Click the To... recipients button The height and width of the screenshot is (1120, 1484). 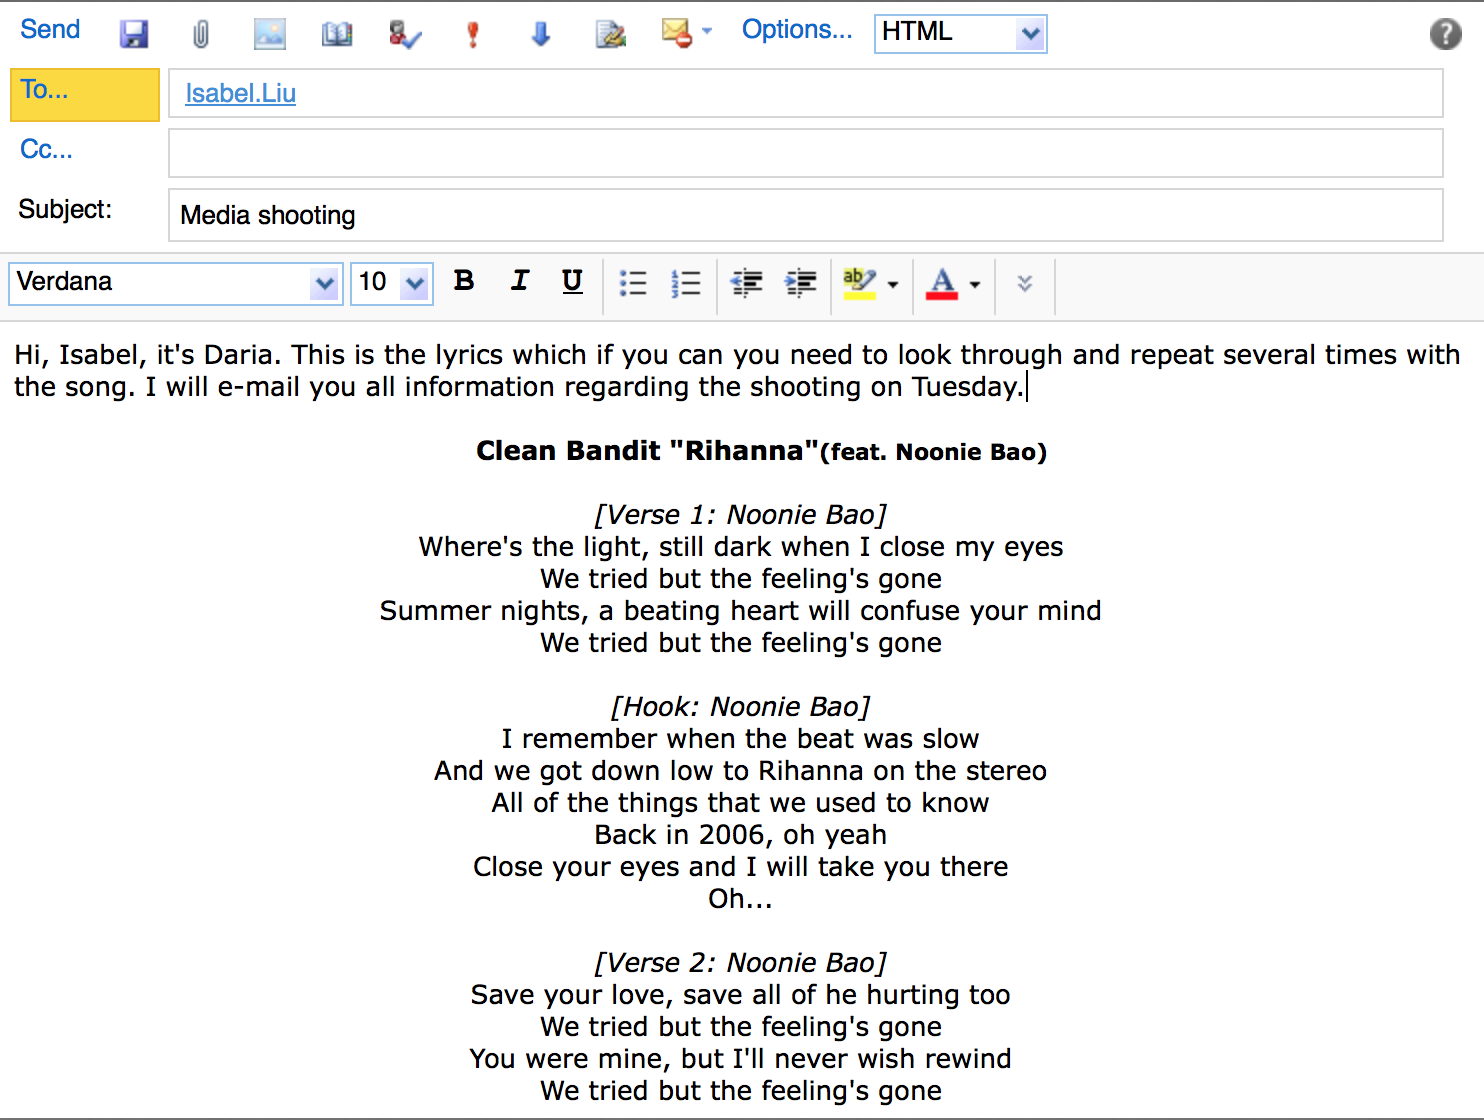85,94
